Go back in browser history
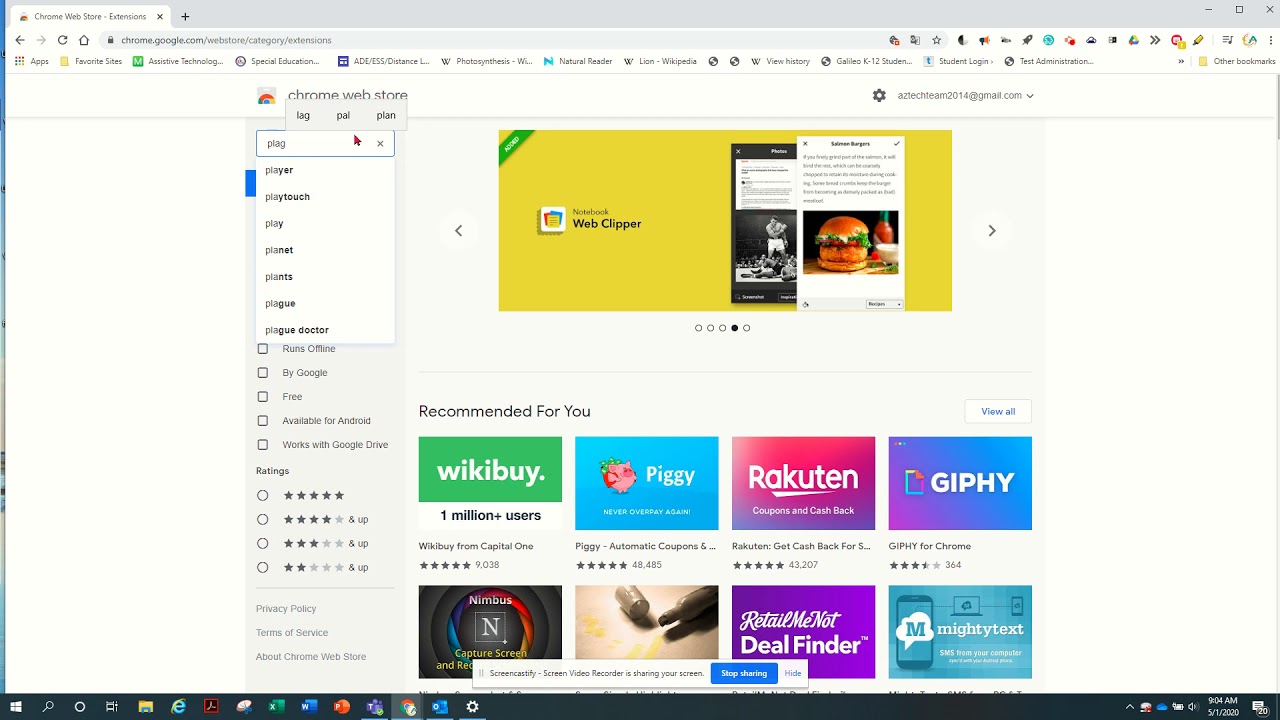 click(19, 40)
